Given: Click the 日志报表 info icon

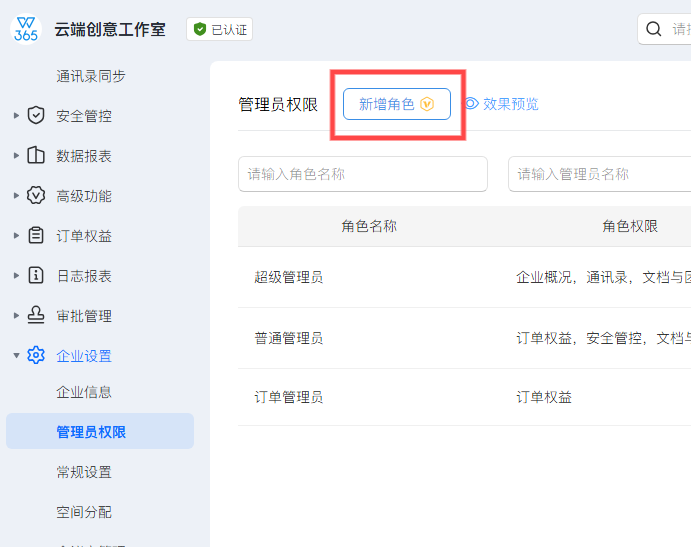Looking at the screenshot, I should (x=36, y=276).
